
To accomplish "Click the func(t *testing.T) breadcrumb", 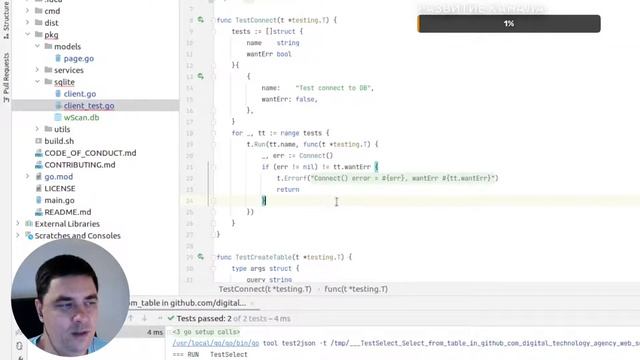I will tap(356, 289).
